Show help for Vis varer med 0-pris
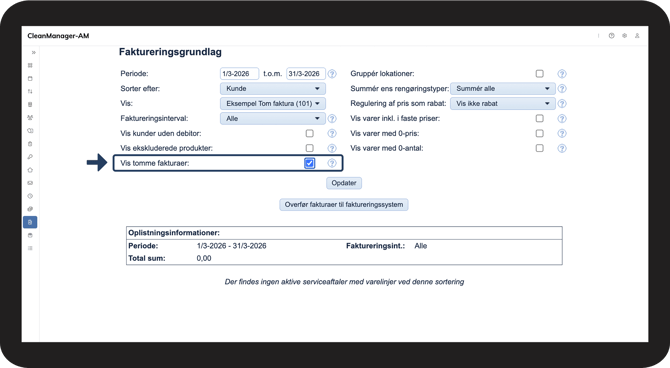This screenshot has width=670, height=368. [x=562, y=133]
